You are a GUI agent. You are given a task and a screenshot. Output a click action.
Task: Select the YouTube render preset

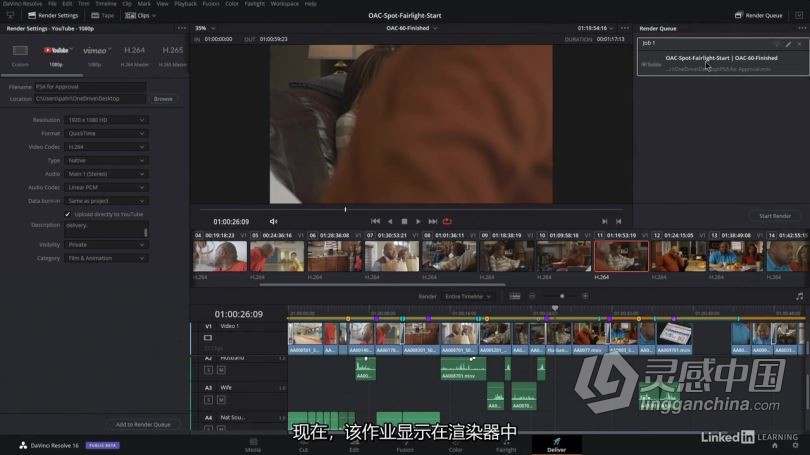56,51
